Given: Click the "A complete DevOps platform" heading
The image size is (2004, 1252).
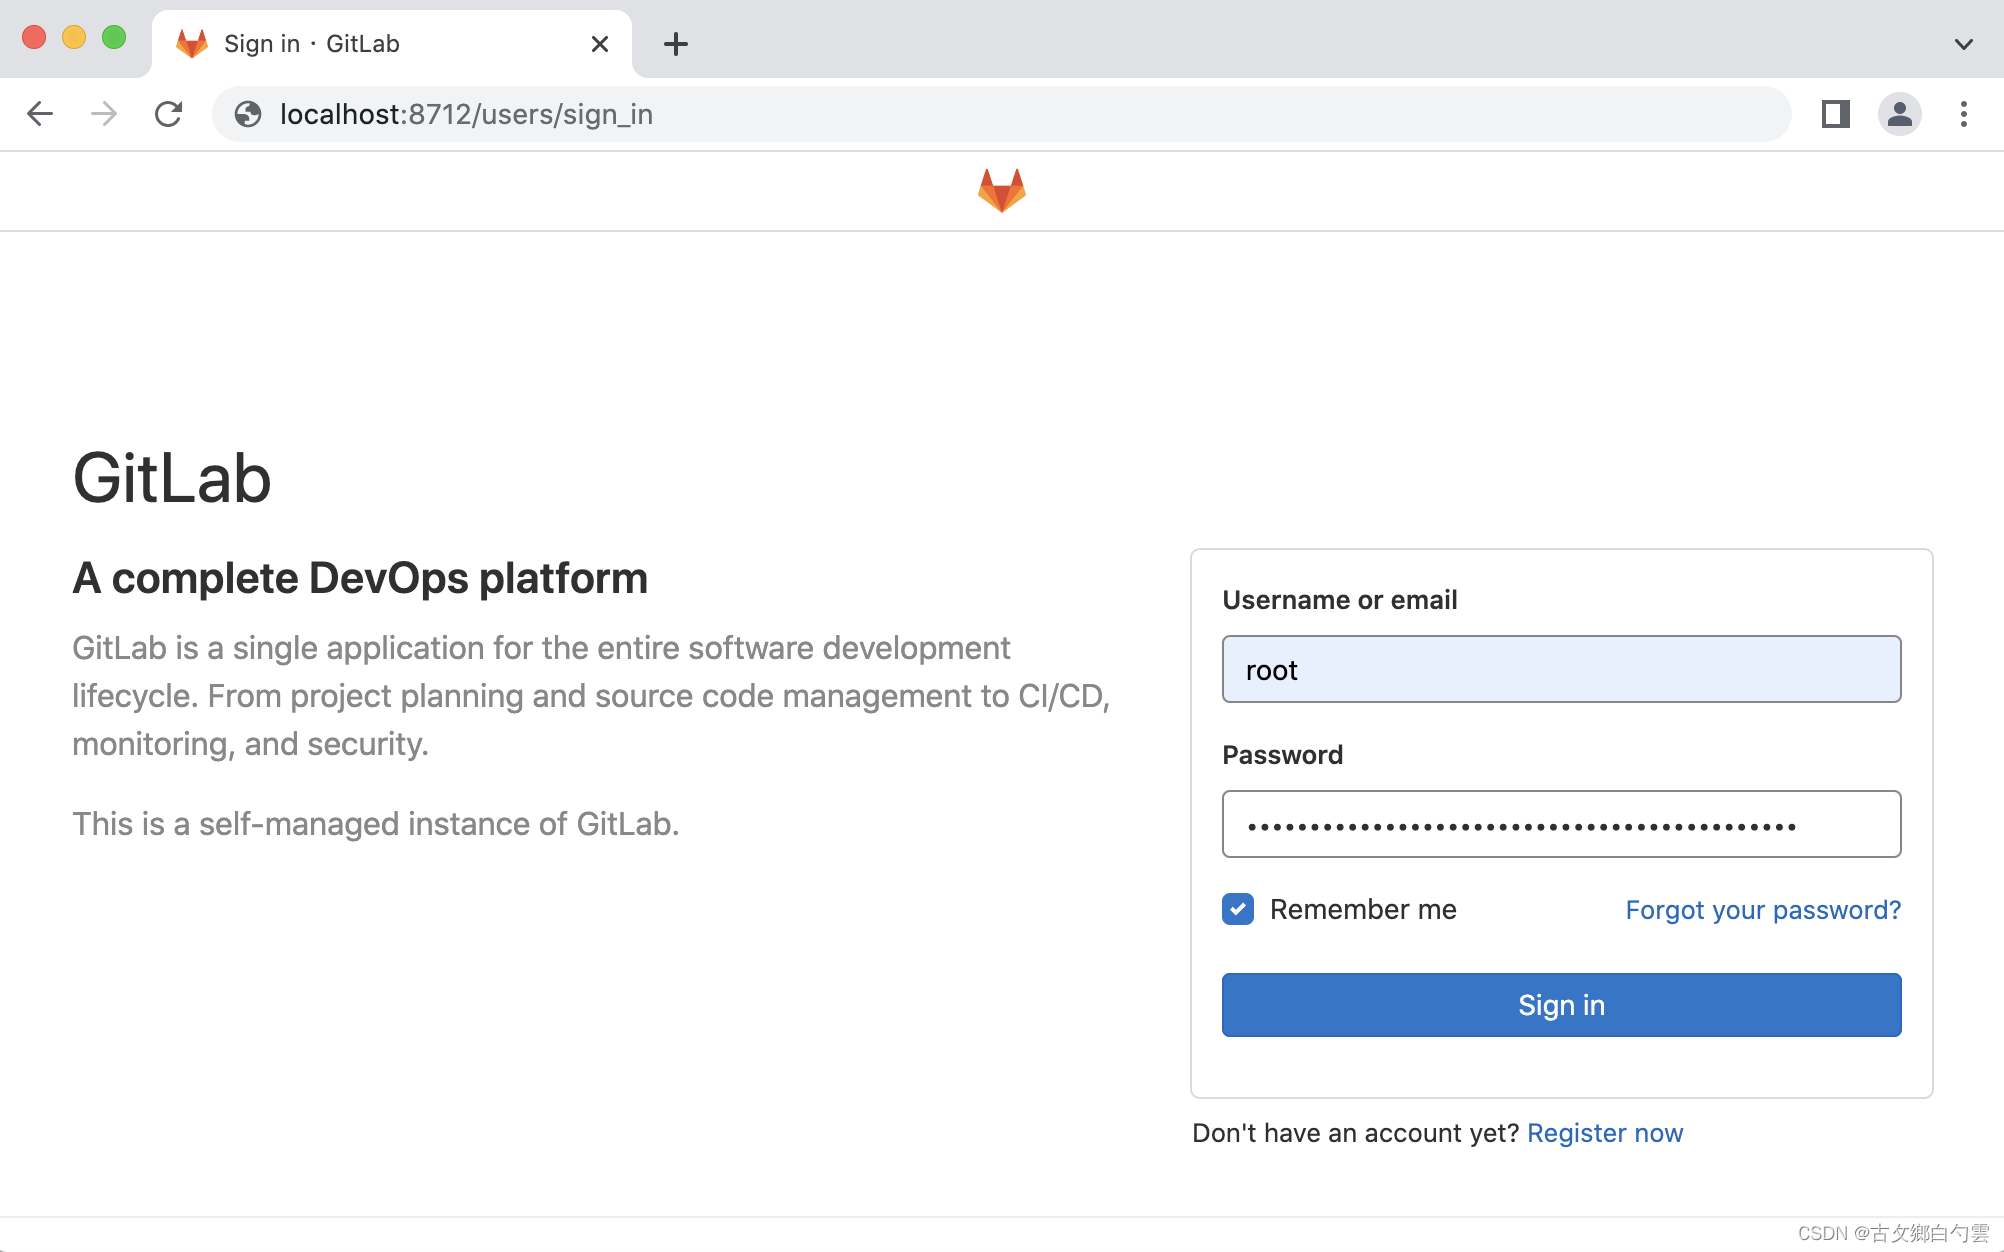Looking at the screenshot, I should pyautogui.click(x=360, y=578).
